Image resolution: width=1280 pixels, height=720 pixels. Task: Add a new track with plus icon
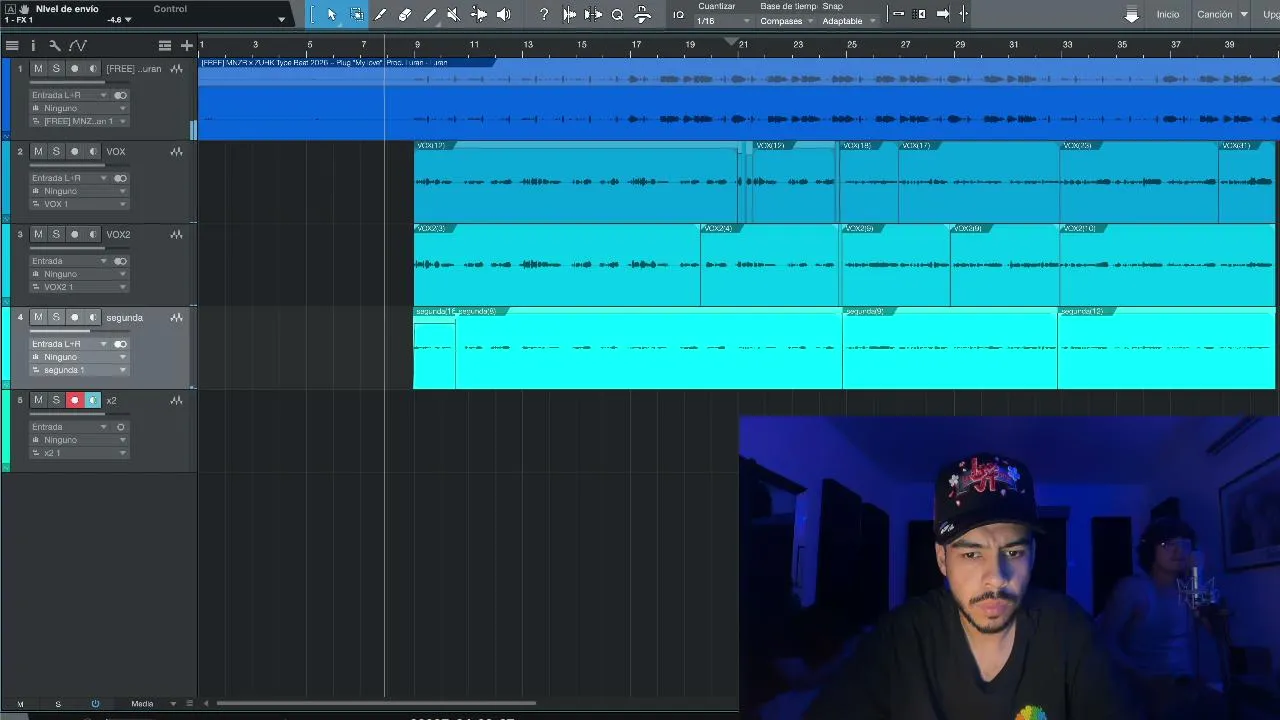pyautogui.click(x=187, y=45)
